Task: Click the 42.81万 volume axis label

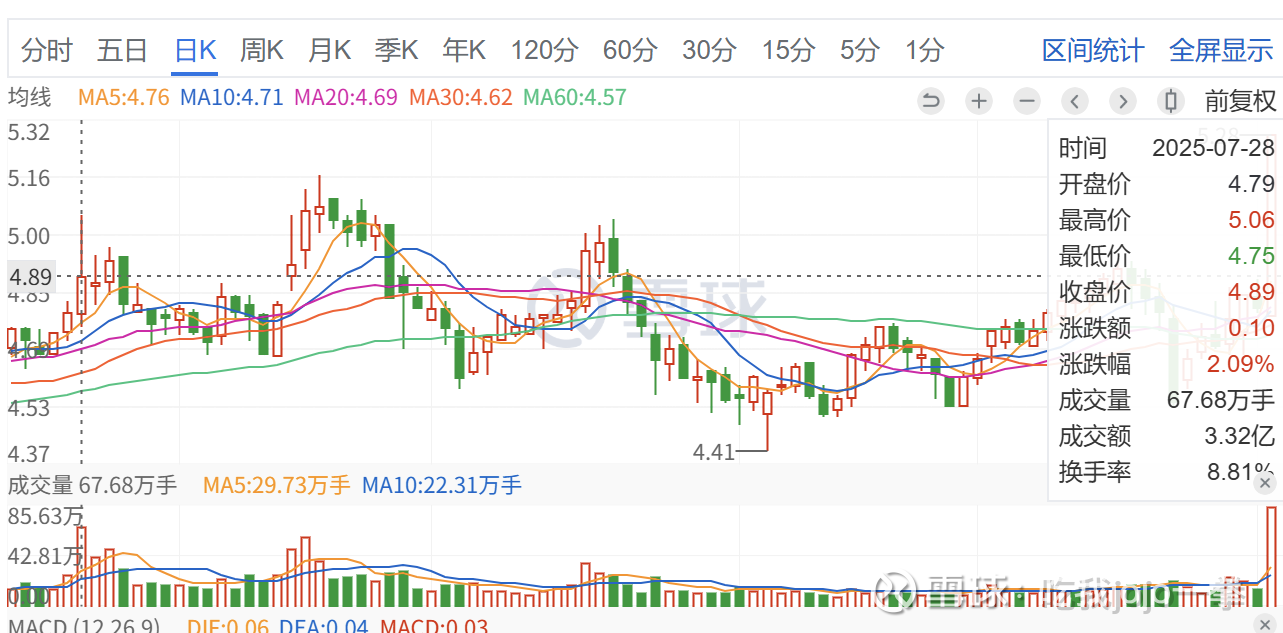Action: click(x=45, y=556)
